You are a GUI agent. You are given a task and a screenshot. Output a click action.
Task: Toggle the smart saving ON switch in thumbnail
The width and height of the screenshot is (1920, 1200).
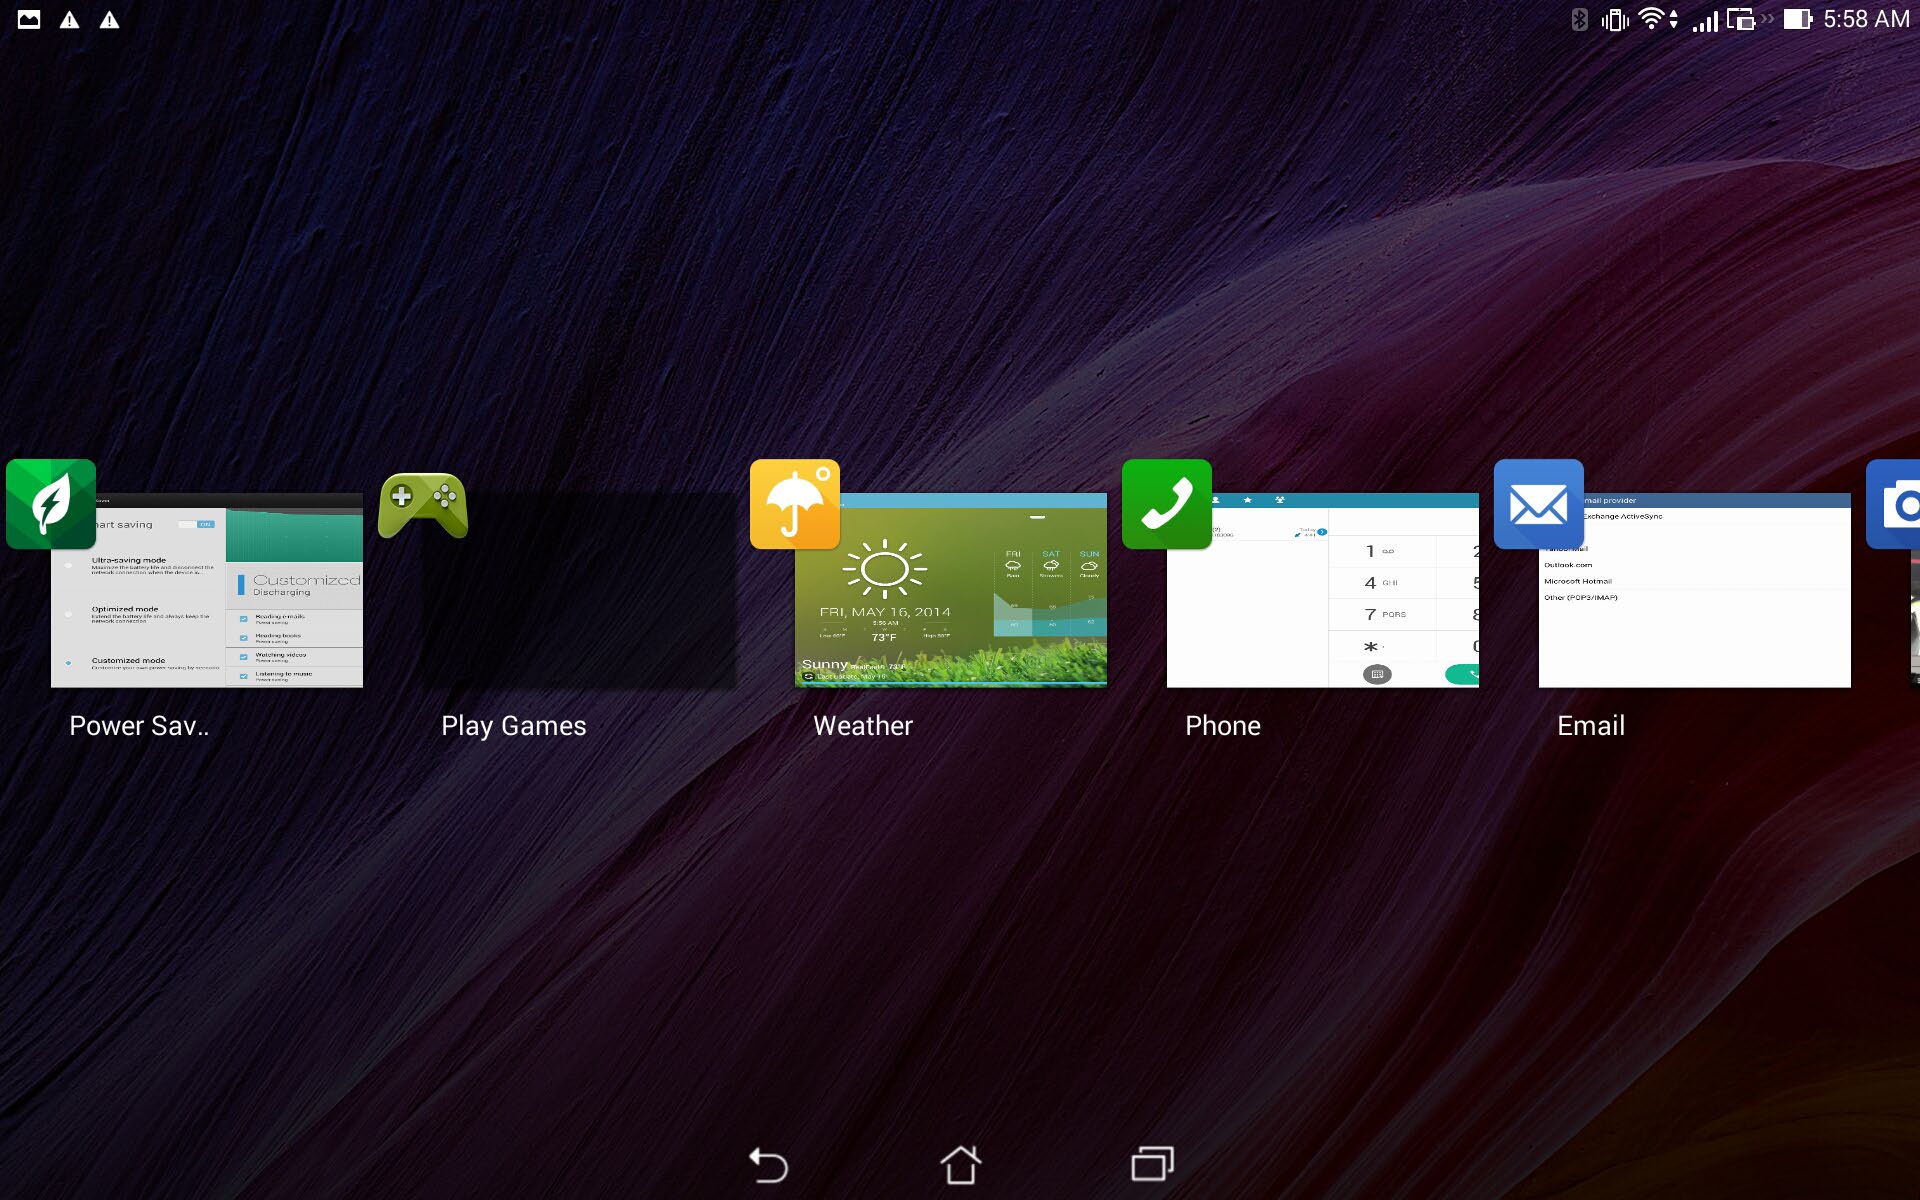(195, 524)
